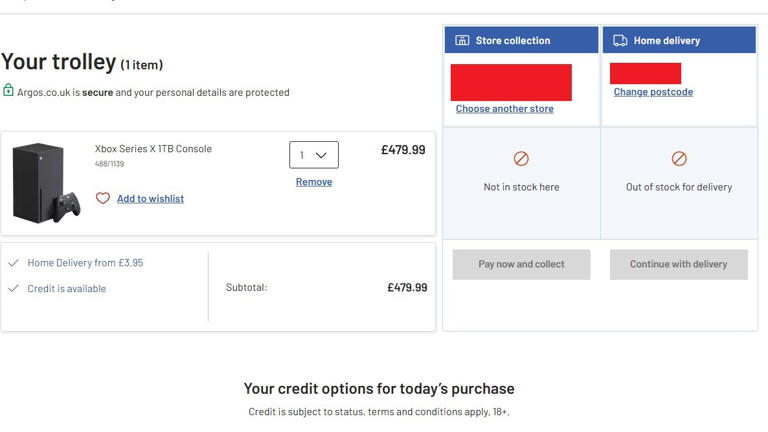Click the heart wishlist icon

(x=103, y=198)
